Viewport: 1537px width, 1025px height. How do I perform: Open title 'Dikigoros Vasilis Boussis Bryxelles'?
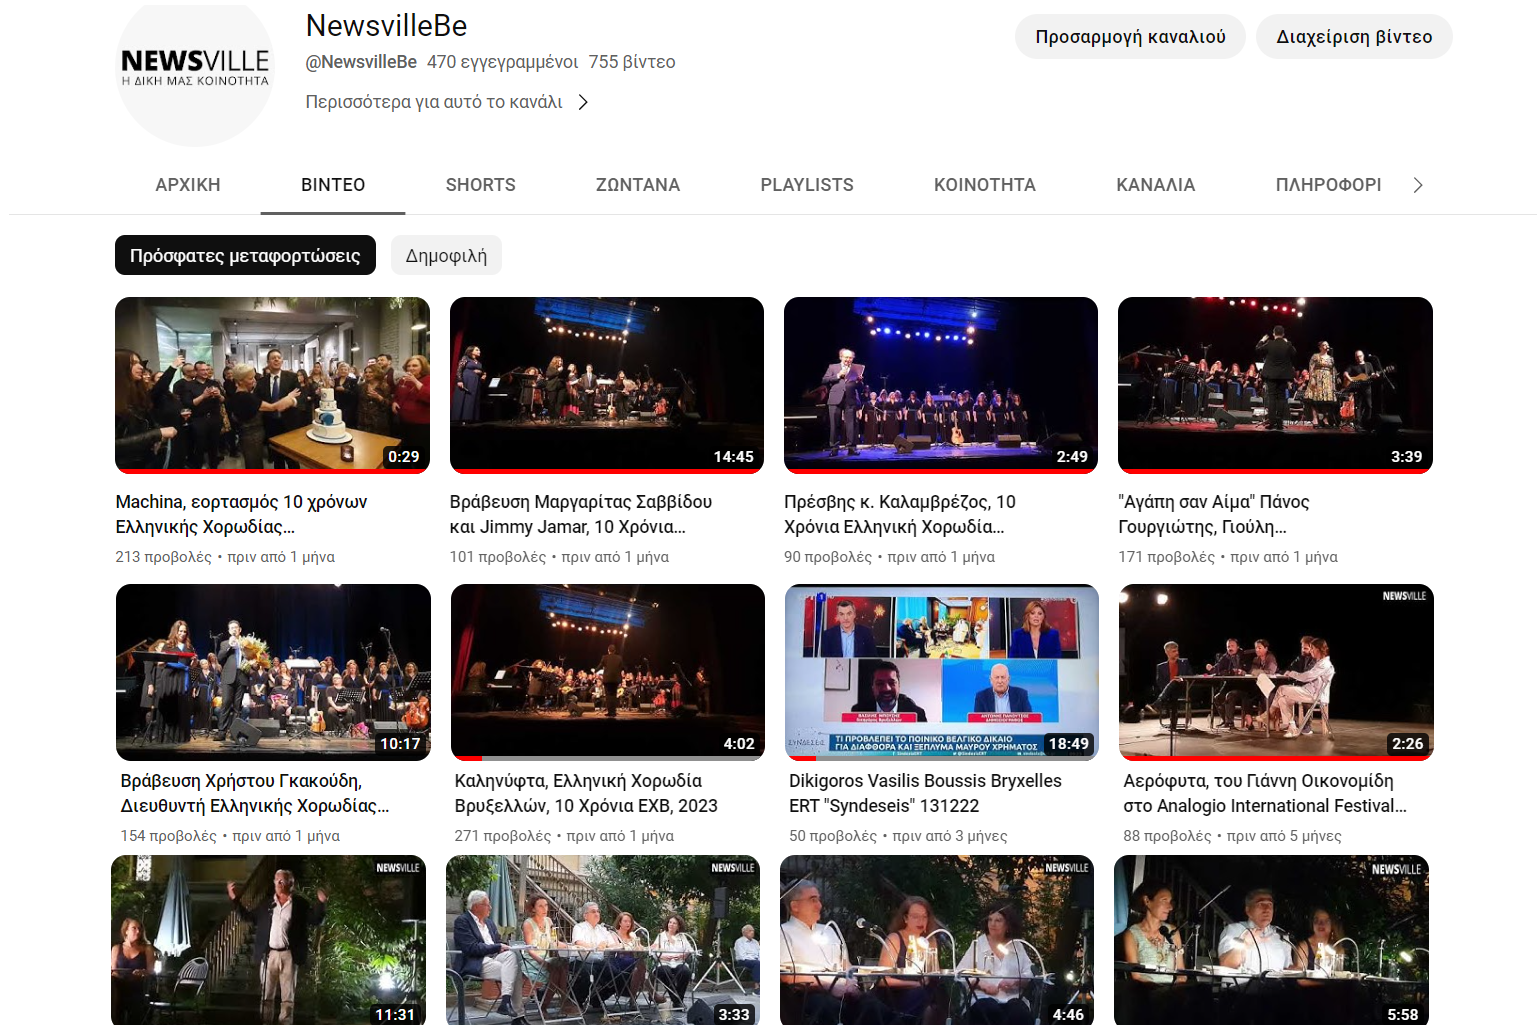925,793
